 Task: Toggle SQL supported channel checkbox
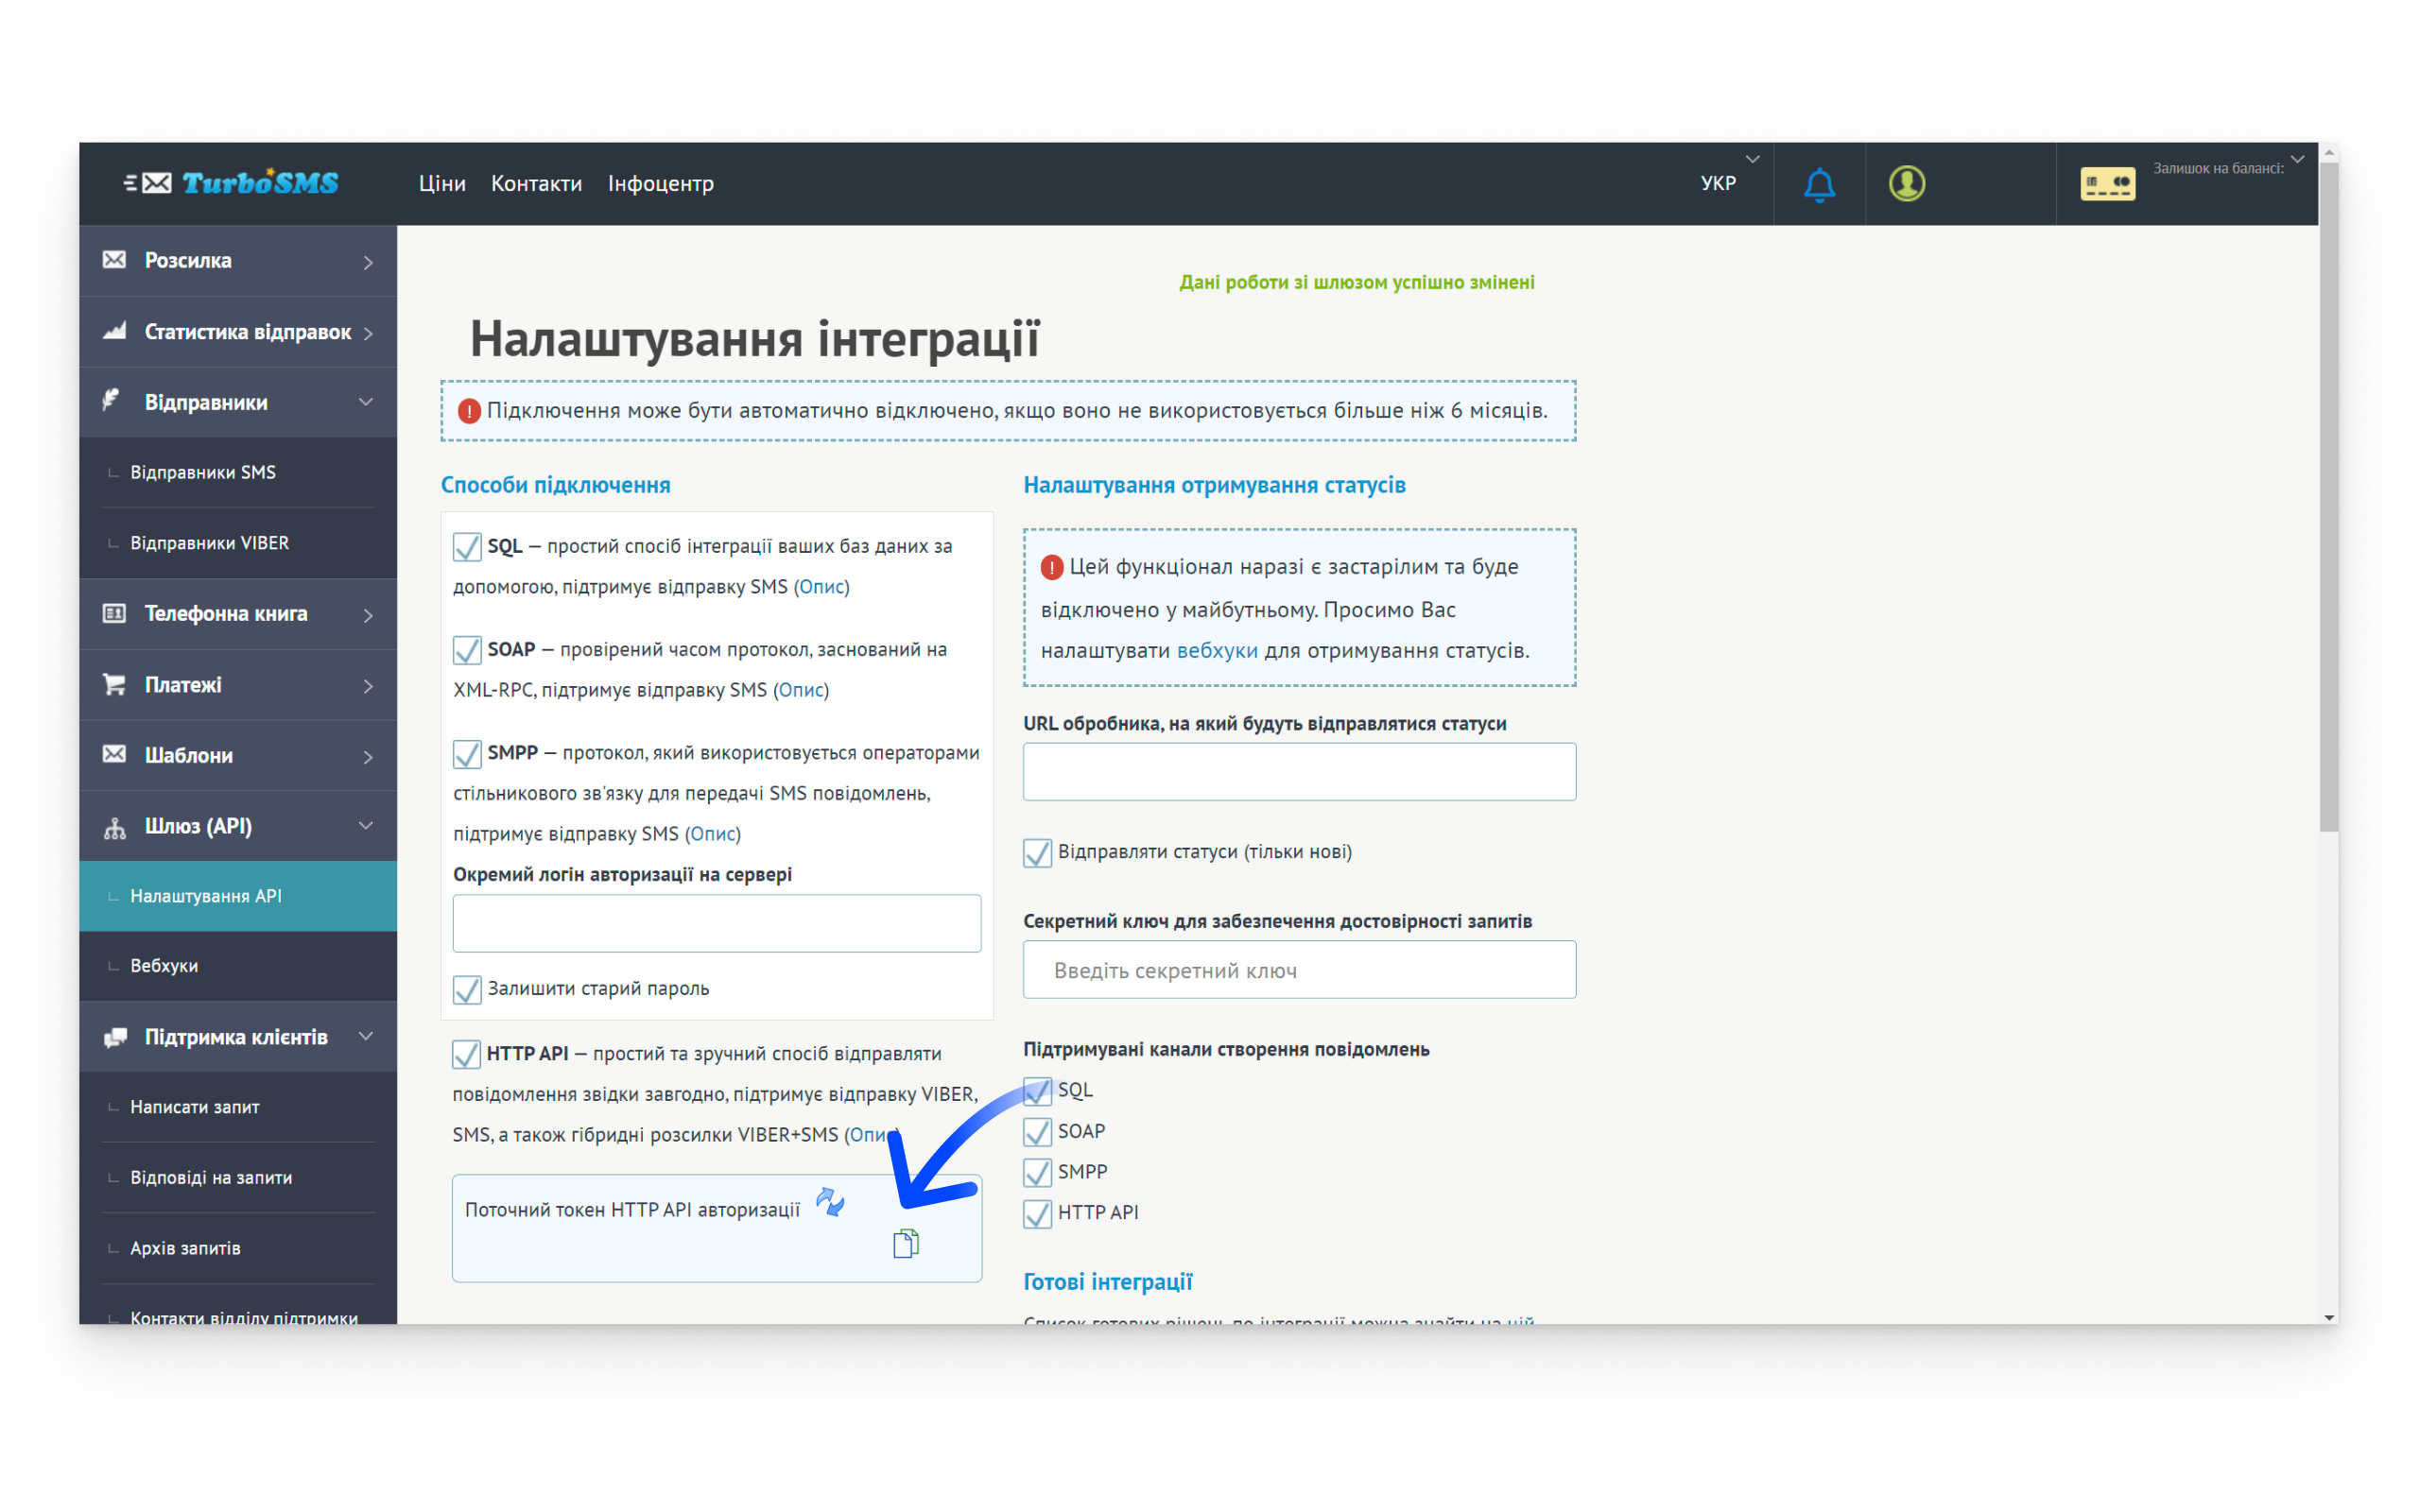(x=1037, y=1091)
